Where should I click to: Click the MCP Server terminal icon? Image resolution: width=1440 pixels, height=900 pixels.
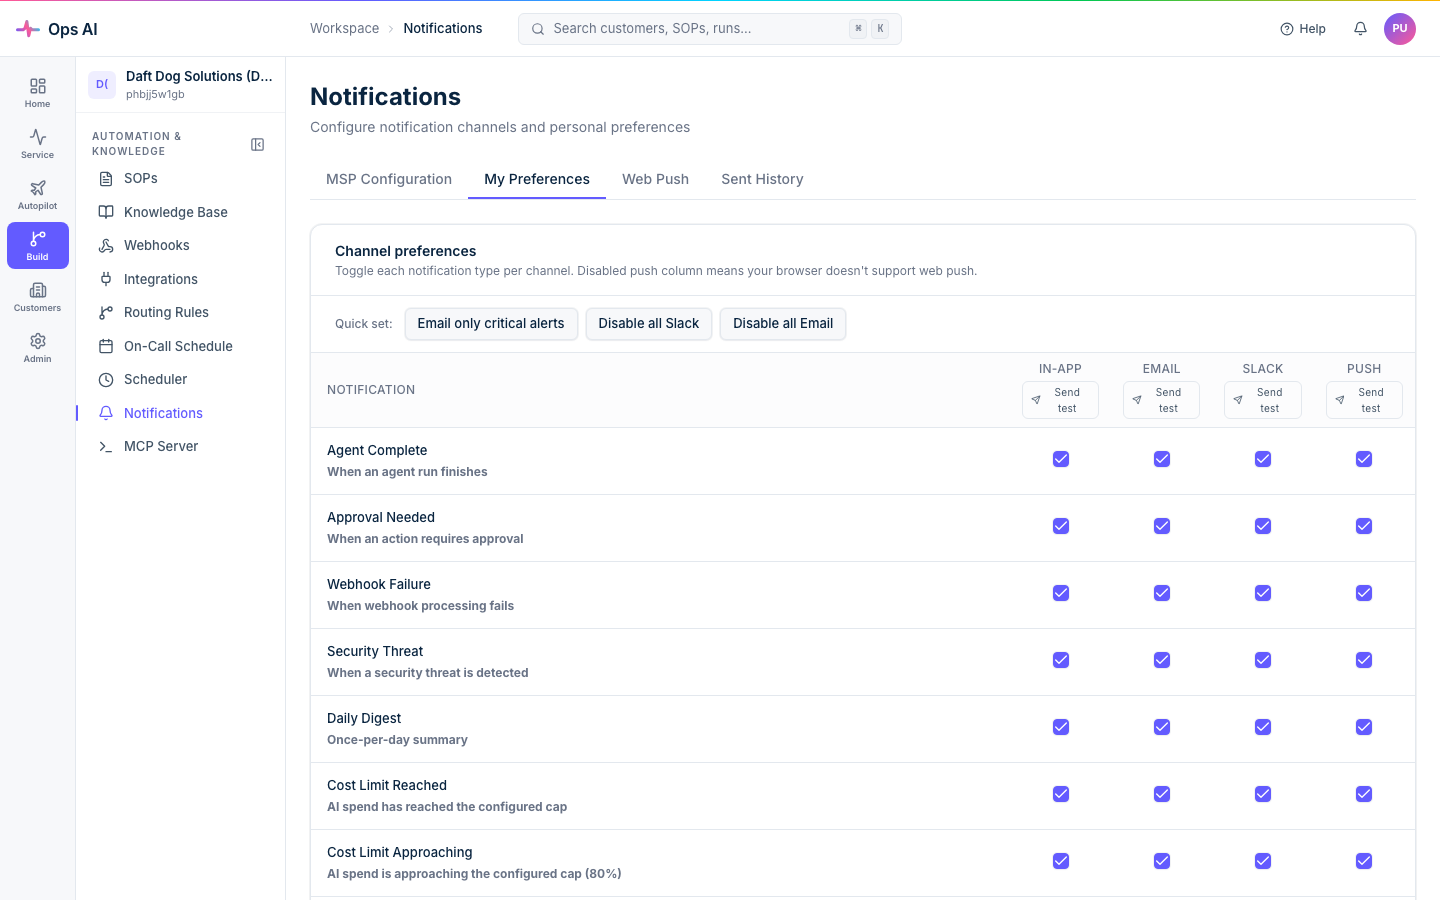coord(106,447)
